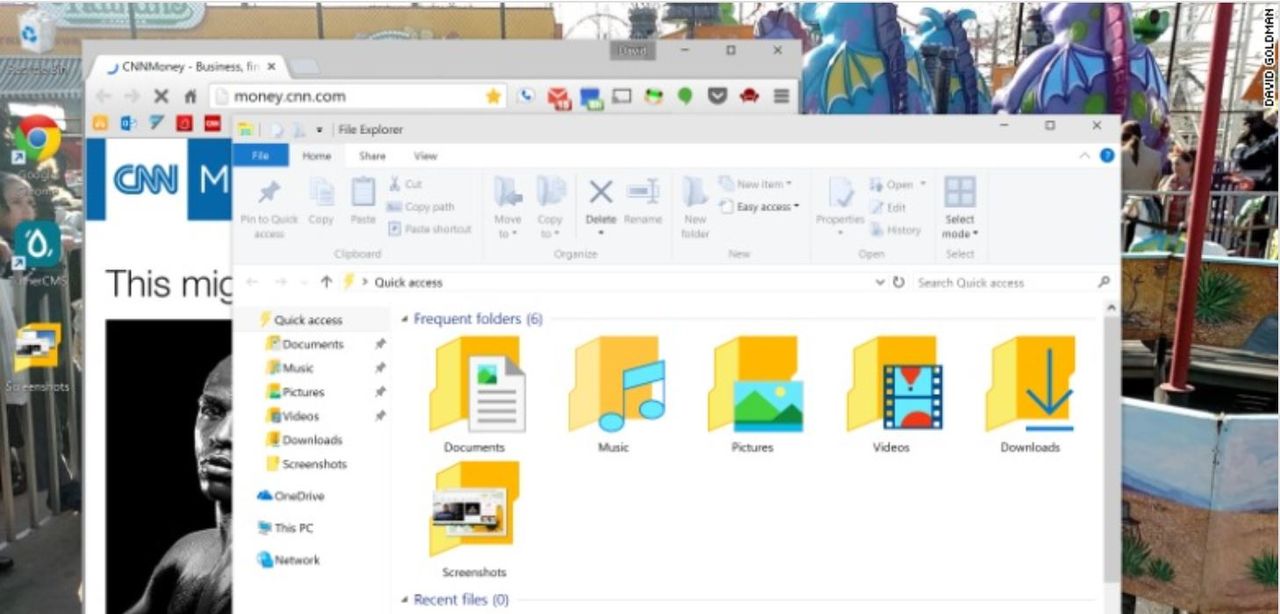Image resolution: width=1280 pixels, height=614 pixels.
Task: Collapse the Frequent folders section
Action: [405, 319]
